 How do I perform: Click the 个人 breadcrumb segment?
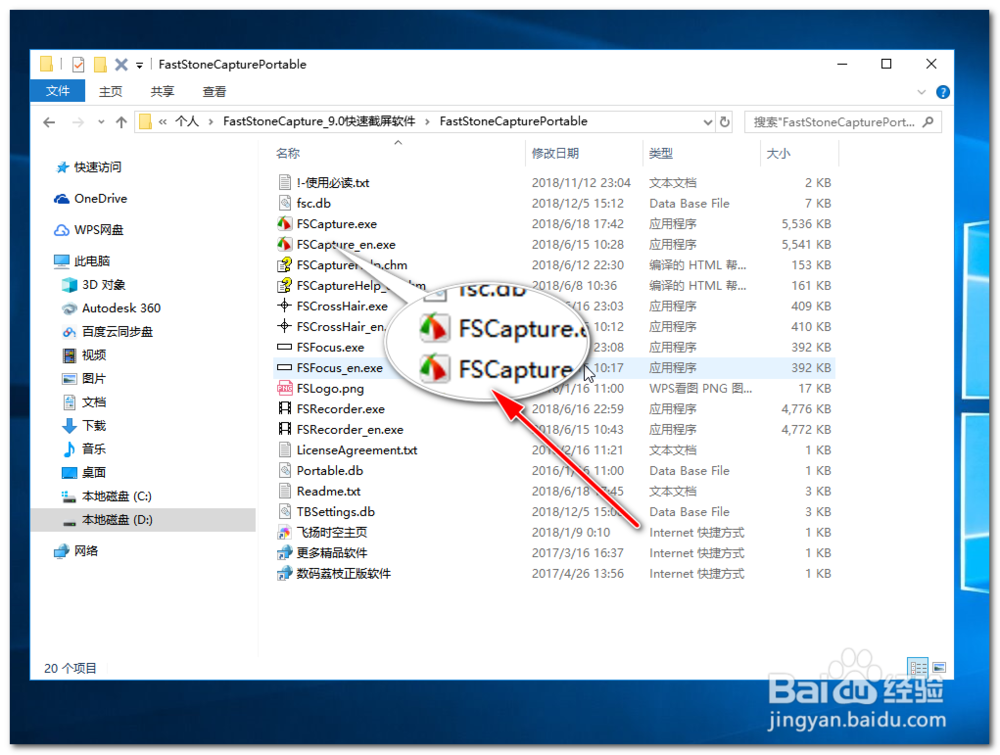[187, 121]
